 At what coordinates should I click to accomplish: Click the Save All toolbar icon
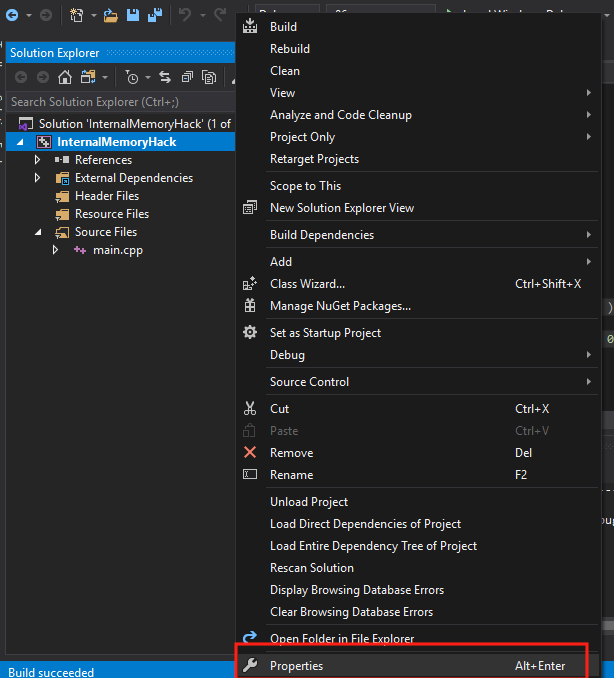155,15
